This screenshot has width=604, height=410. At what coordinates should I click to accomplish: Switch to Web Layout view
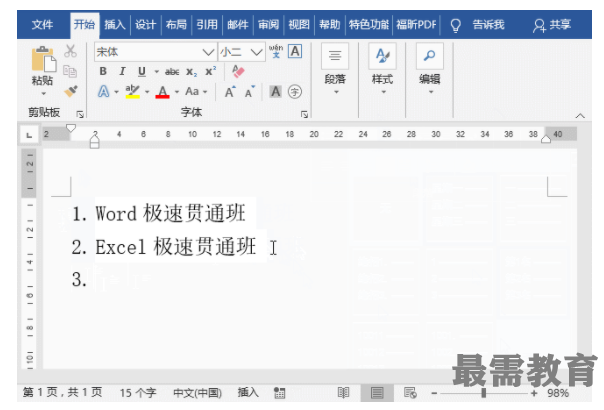click(410, 393)
